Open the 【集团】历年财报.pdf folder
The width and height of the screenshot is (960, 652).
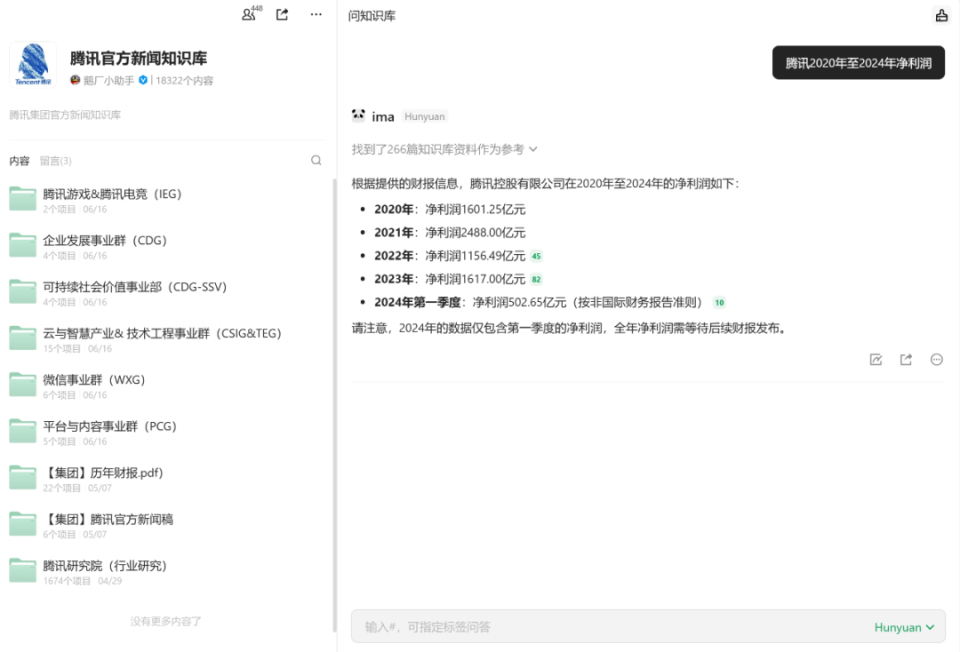[165, 479]
